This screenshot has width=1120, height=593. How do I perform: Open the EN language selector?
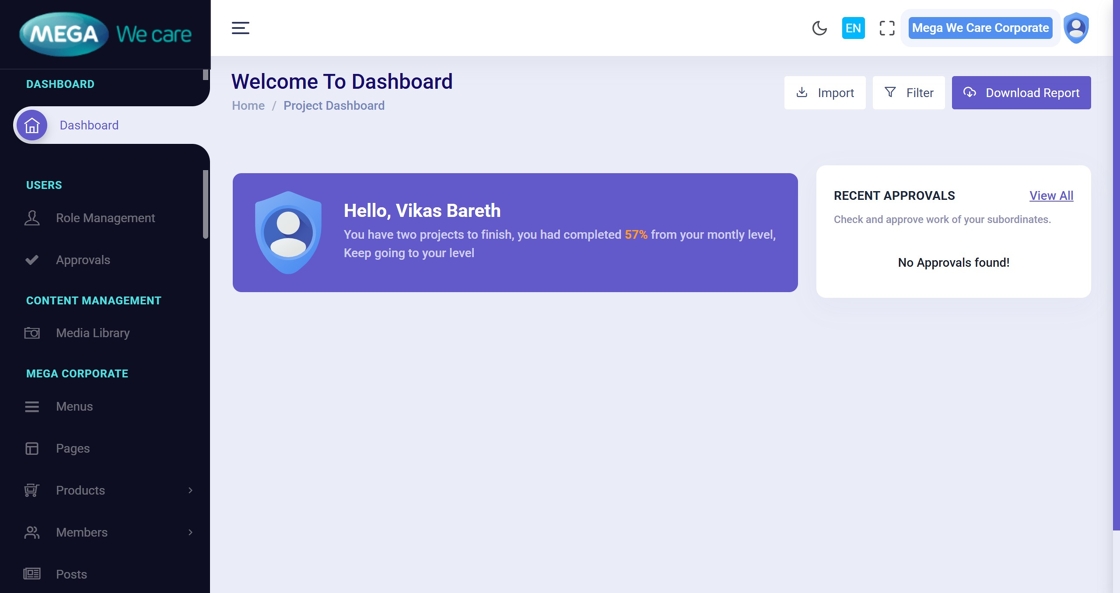coord(853,28)
